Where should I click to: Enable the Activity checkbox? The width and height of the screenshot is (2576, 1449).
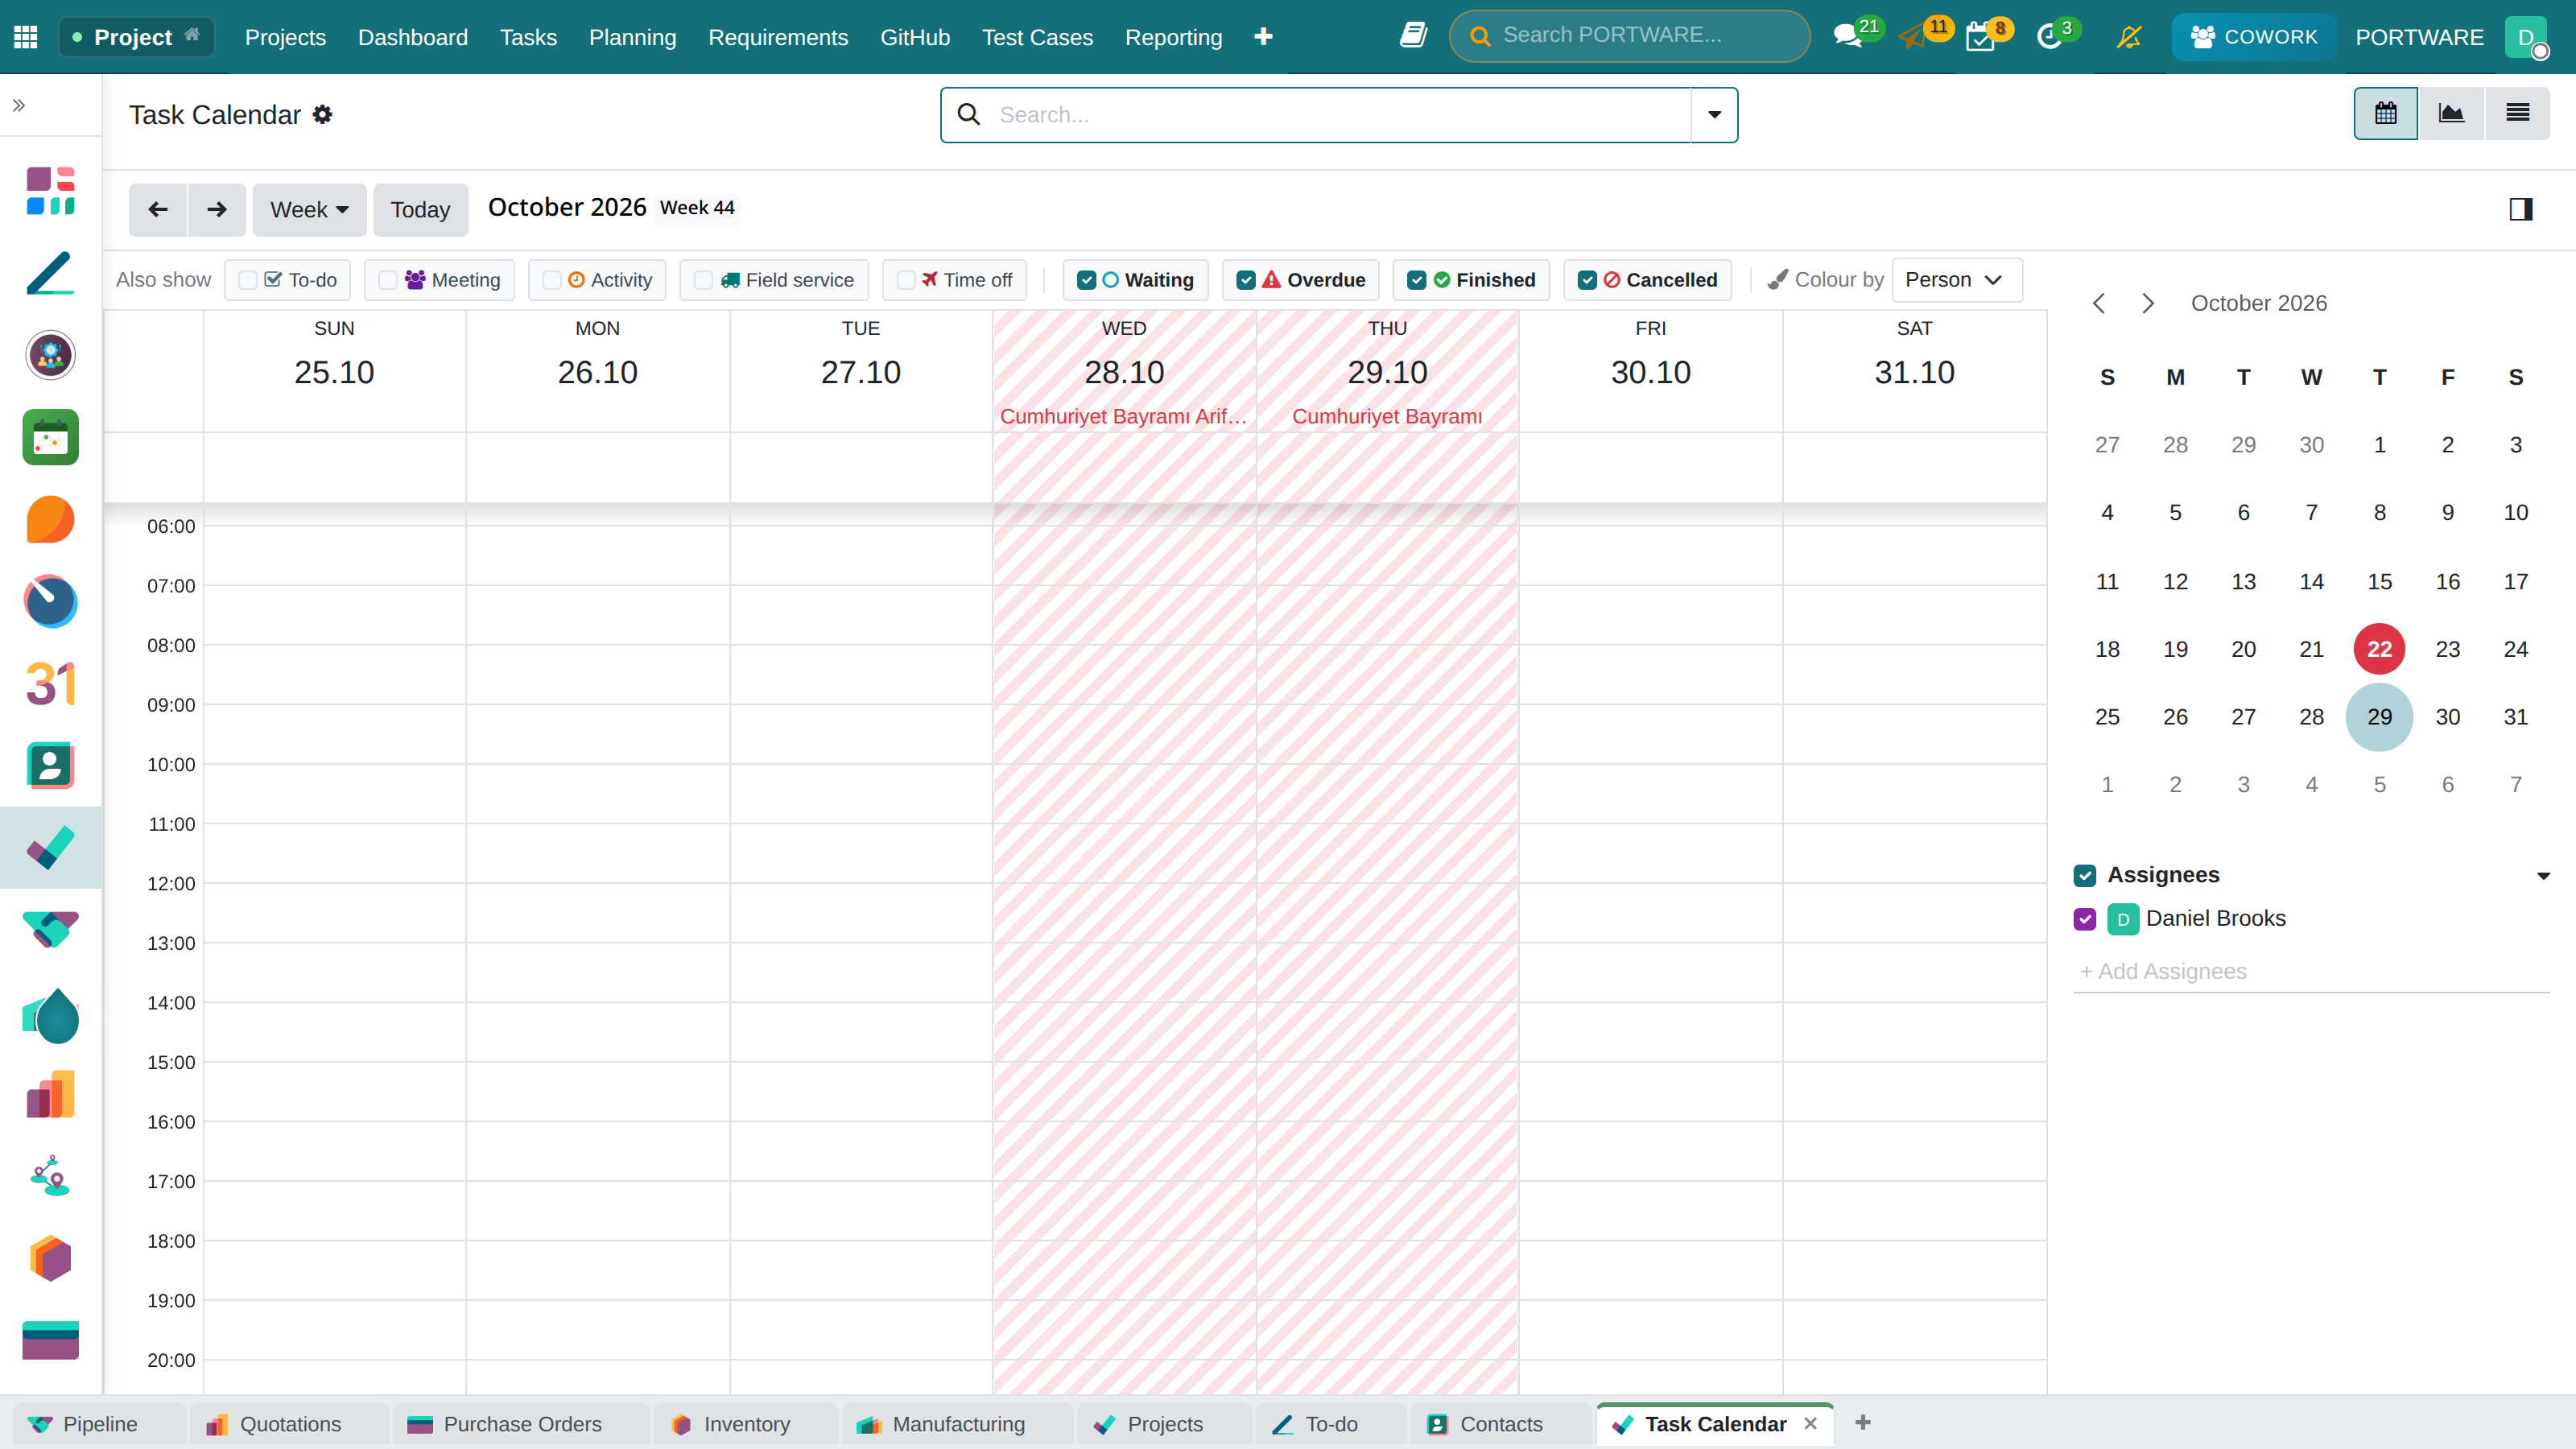552,280
